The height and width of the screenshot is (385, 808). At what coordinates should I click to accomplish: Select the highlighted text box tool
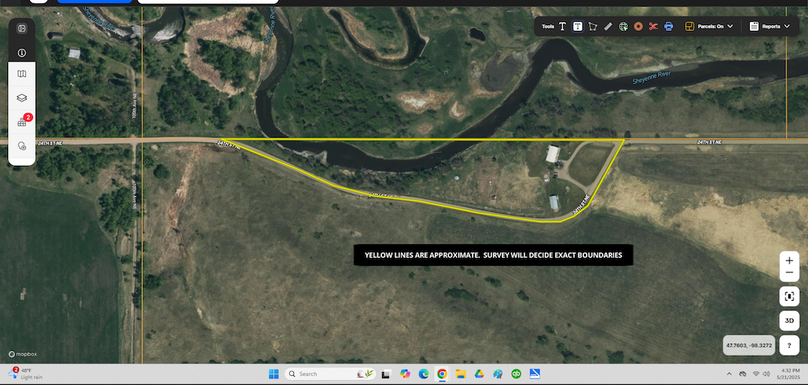tap(578, 26)
